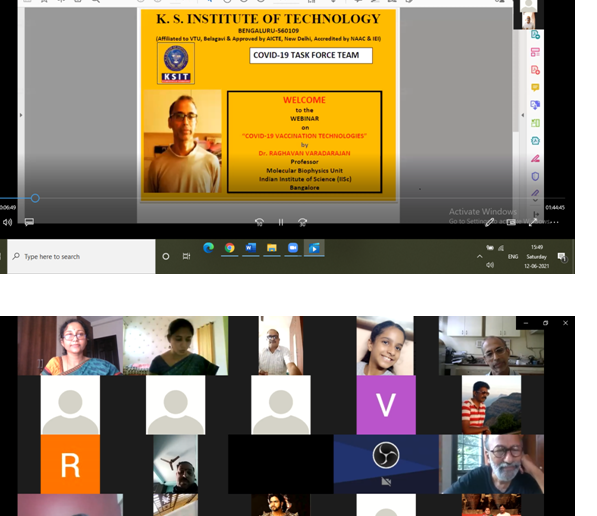Open more options ellipsis in player

point(555,222)
